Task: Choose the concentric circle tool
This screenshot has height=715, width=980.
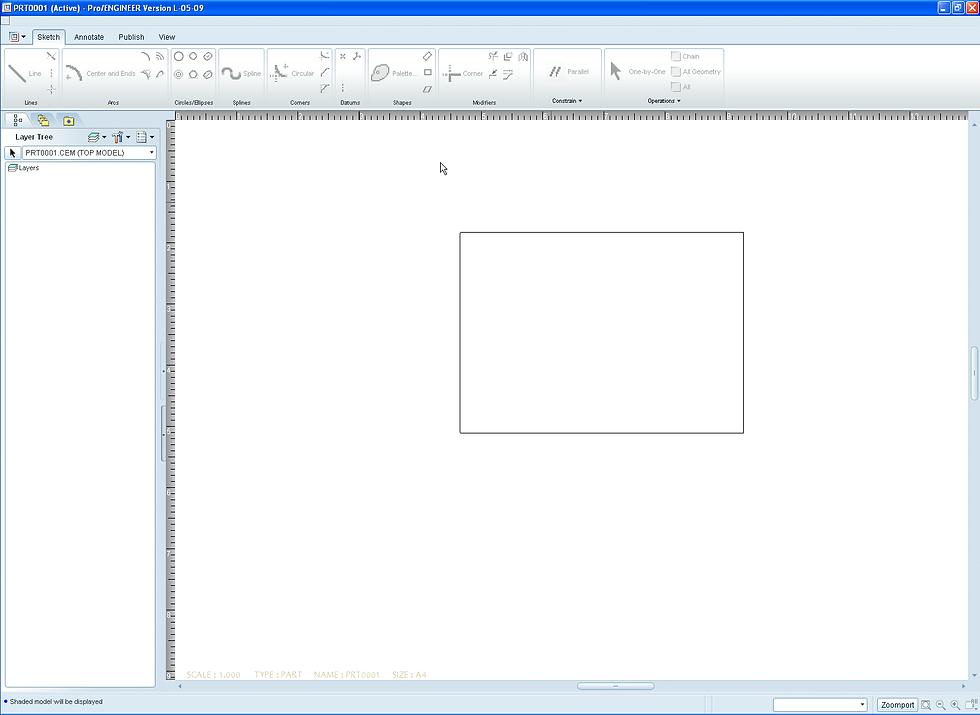Action: click(178, 74)
